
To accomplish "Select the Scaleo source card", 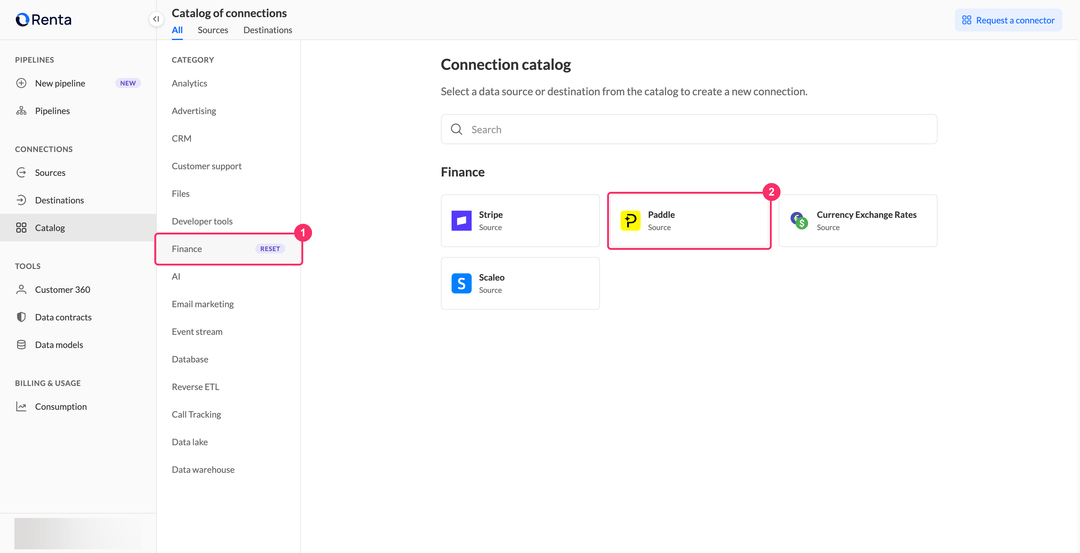I will coord(520,283).
